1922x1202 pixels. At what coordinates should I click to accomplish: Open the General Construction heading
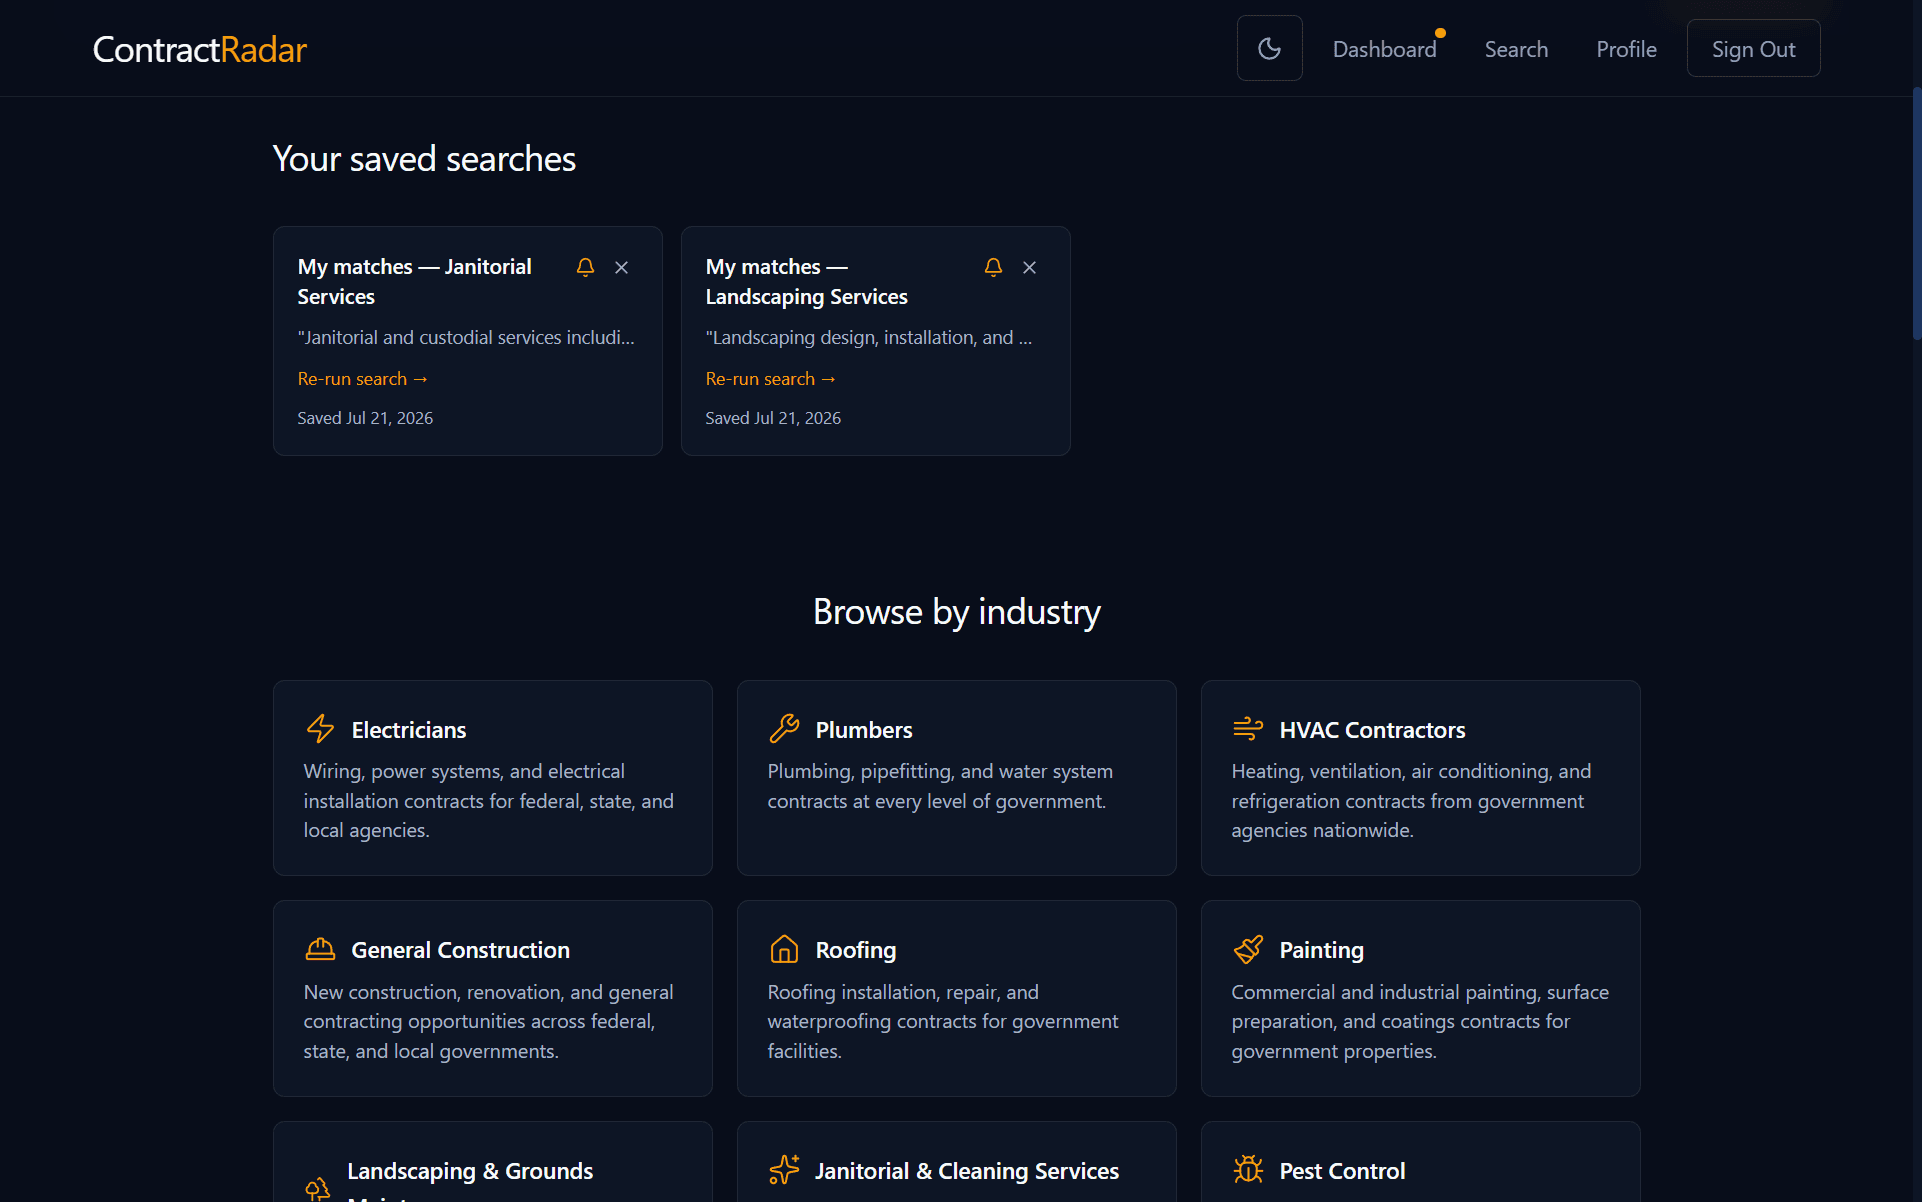pos(460,950)
